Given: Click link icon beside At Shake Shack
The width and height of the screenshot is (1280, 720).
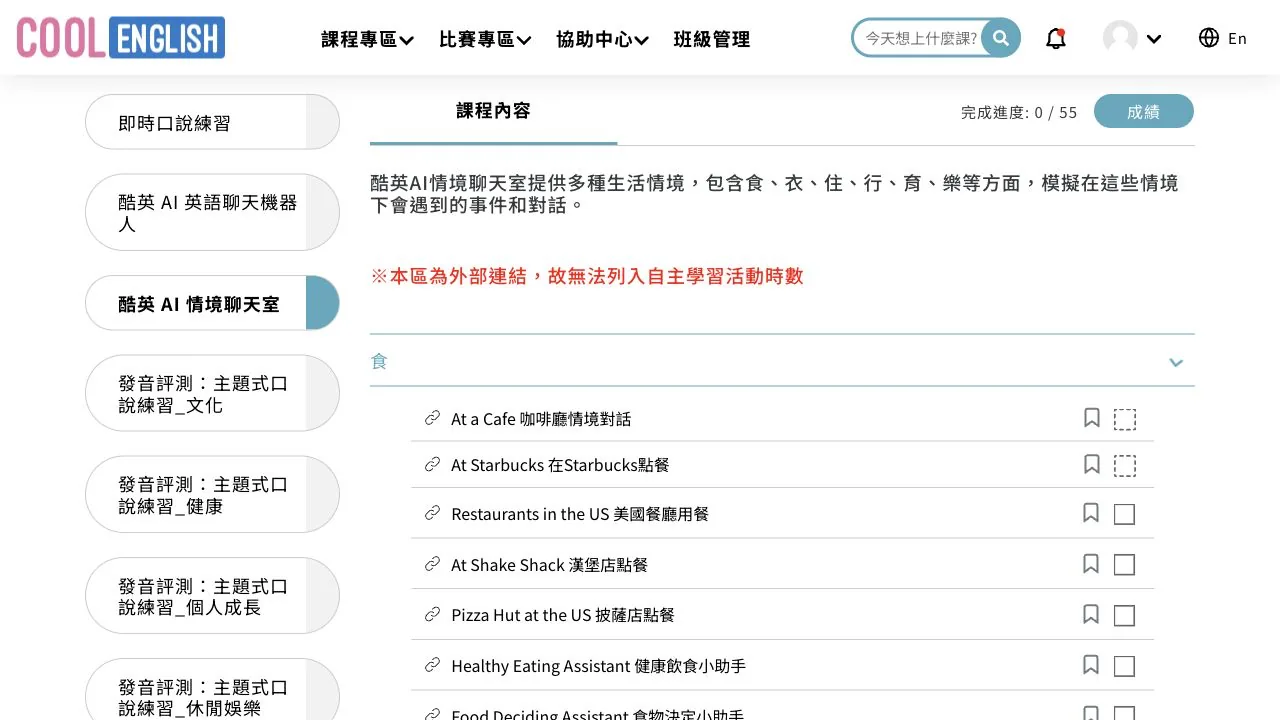Looking at the screenshot, I should [x=432, y=564].
